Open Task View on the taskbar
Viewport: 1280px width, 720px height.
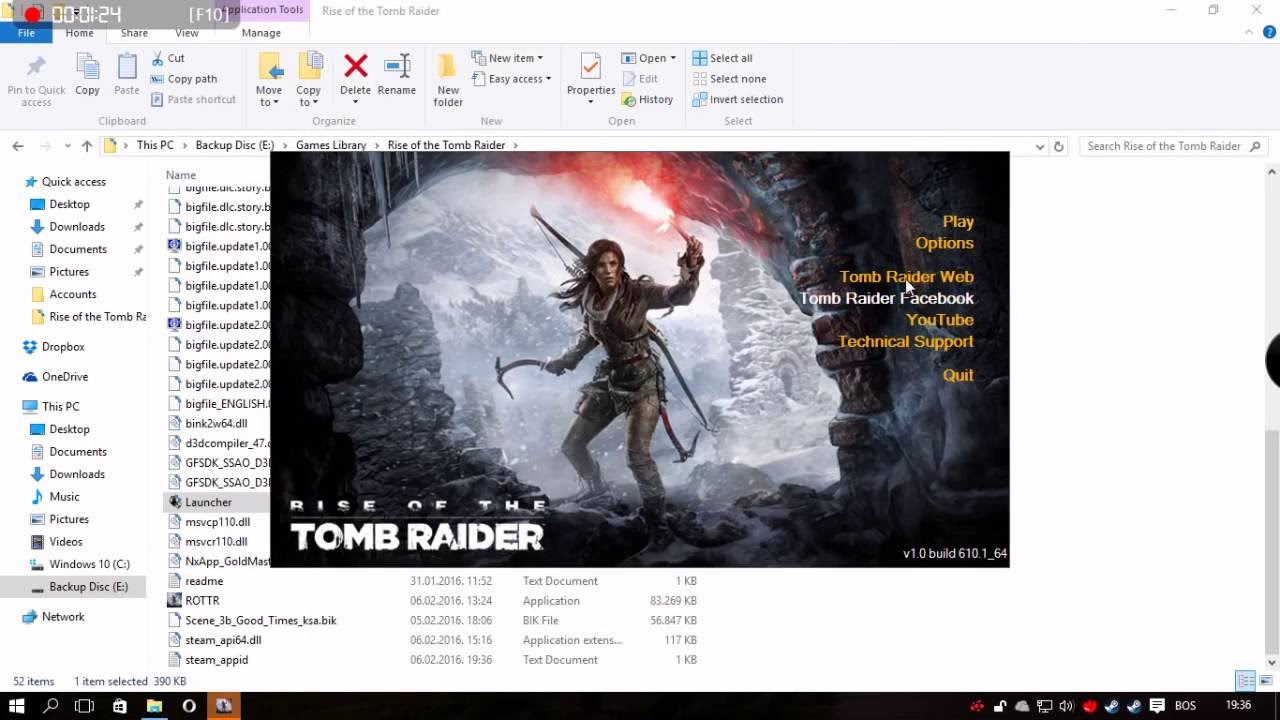85,706
